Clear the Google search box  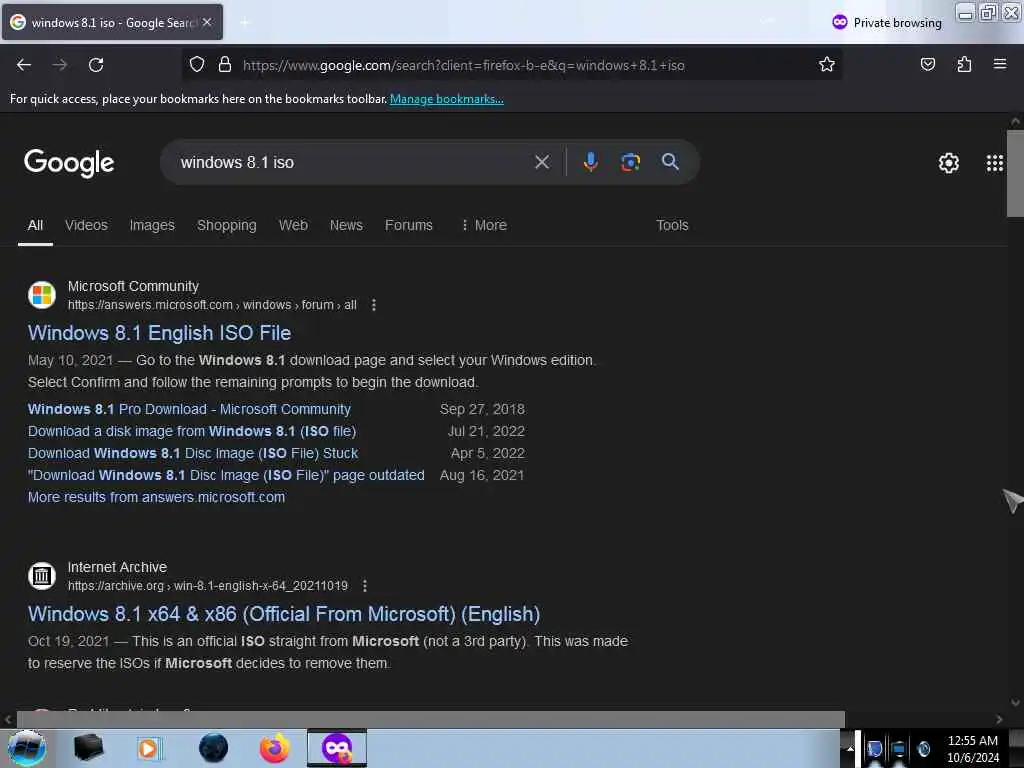(x=542, y=162)
